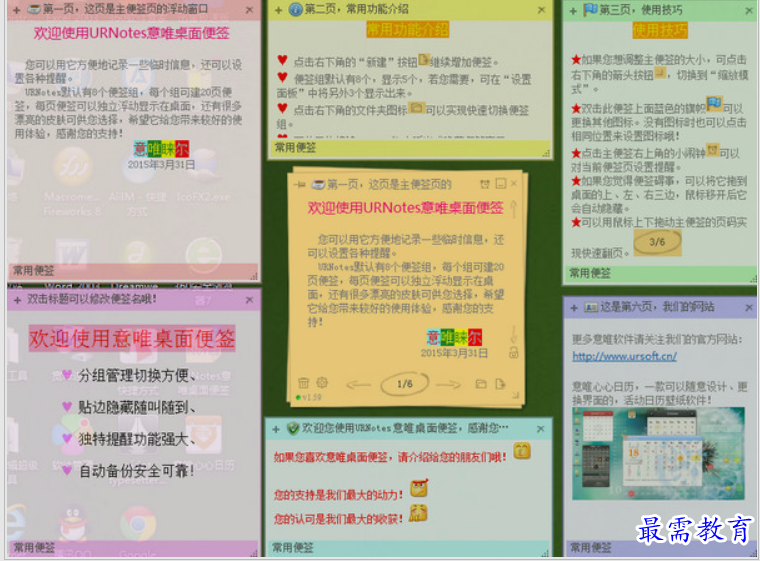Click the new-note icon inside the 第二页 text
Screen dimensions: 760x561
[424, 60]
